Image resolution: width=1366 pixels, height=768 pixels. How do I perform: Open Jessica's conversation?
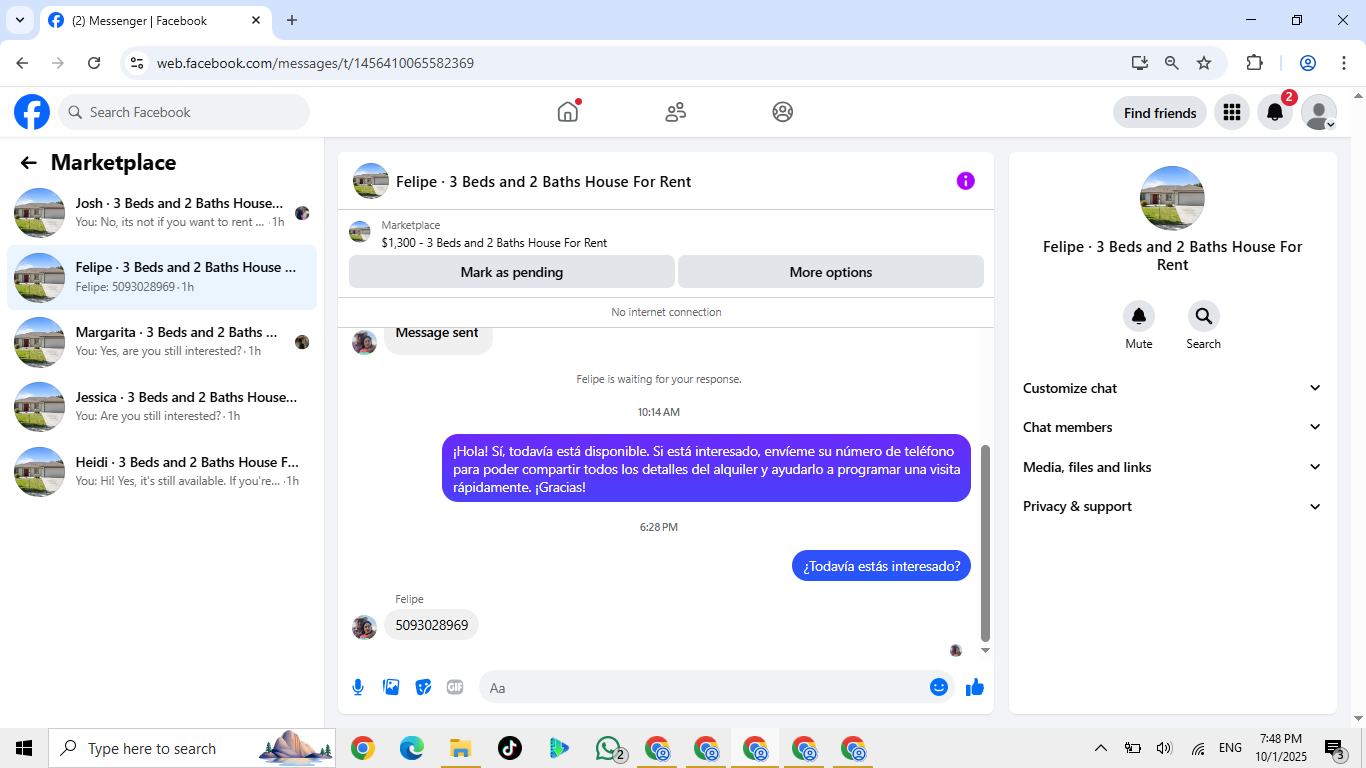162,407
